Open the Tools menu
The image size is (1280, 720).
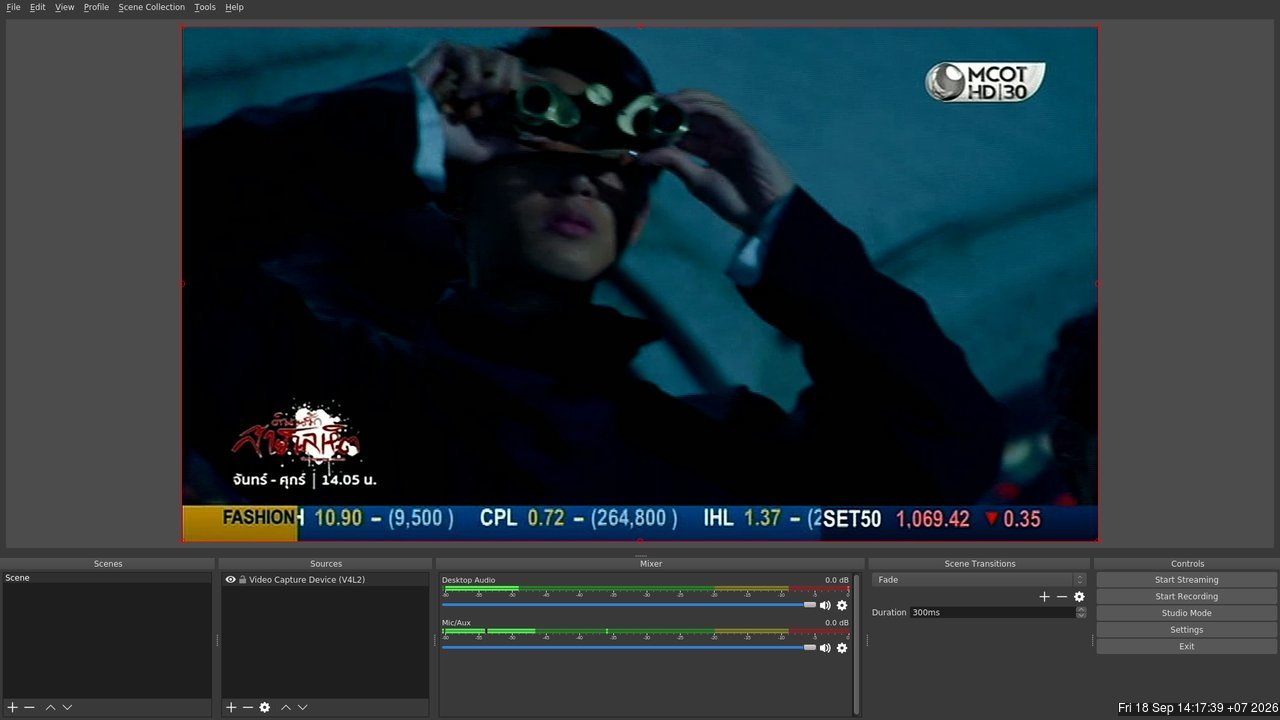[x=204, y=7]
